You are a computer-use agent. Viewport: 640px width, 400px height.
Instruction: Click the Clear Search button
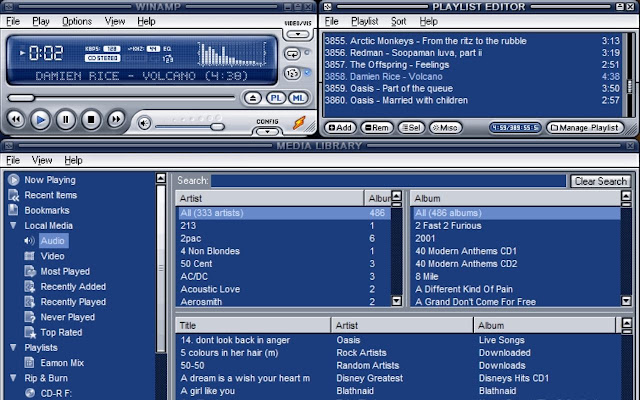tap(600, 181)
